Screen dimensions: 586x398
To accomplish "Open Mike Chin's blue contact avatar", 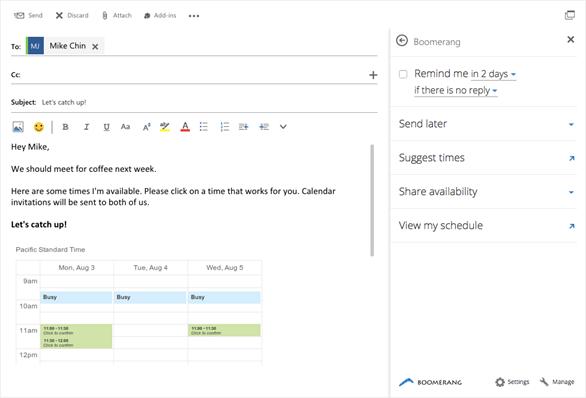I will click(35, 46).
